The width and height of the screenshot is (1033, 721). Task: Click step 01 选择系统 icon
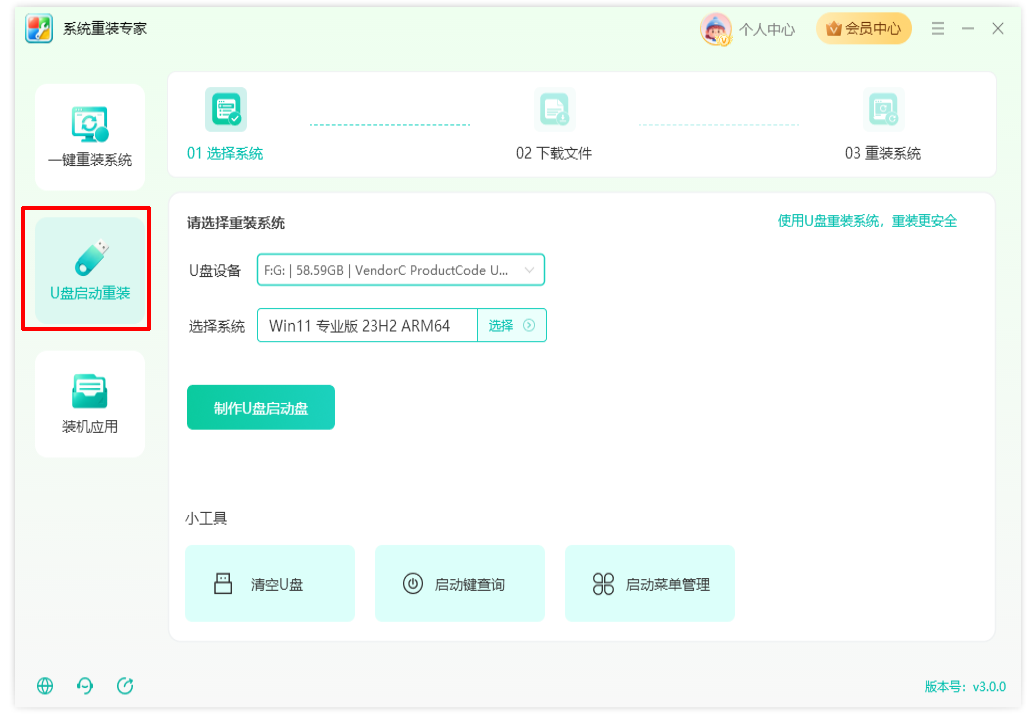click(226, 109)
